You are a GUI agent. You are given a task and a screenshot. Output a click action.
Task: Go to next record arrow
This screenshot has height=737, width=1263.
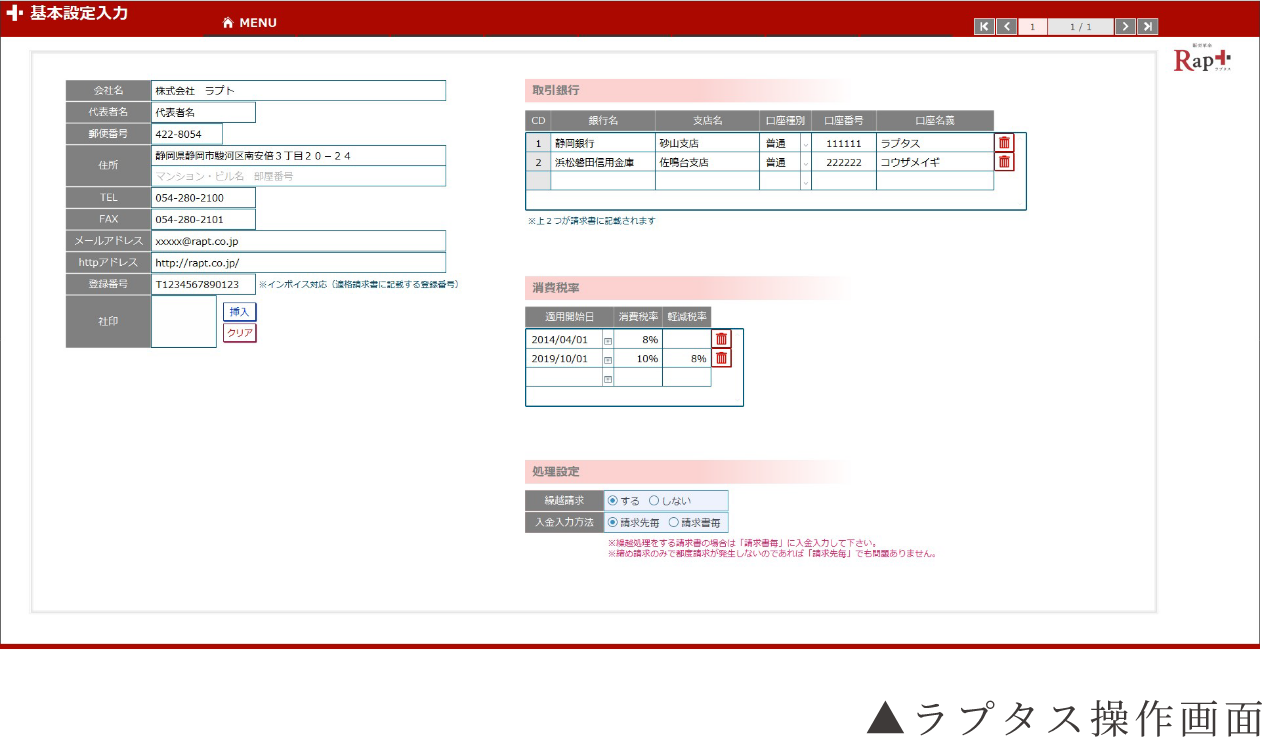click(x=1125, y=27)
